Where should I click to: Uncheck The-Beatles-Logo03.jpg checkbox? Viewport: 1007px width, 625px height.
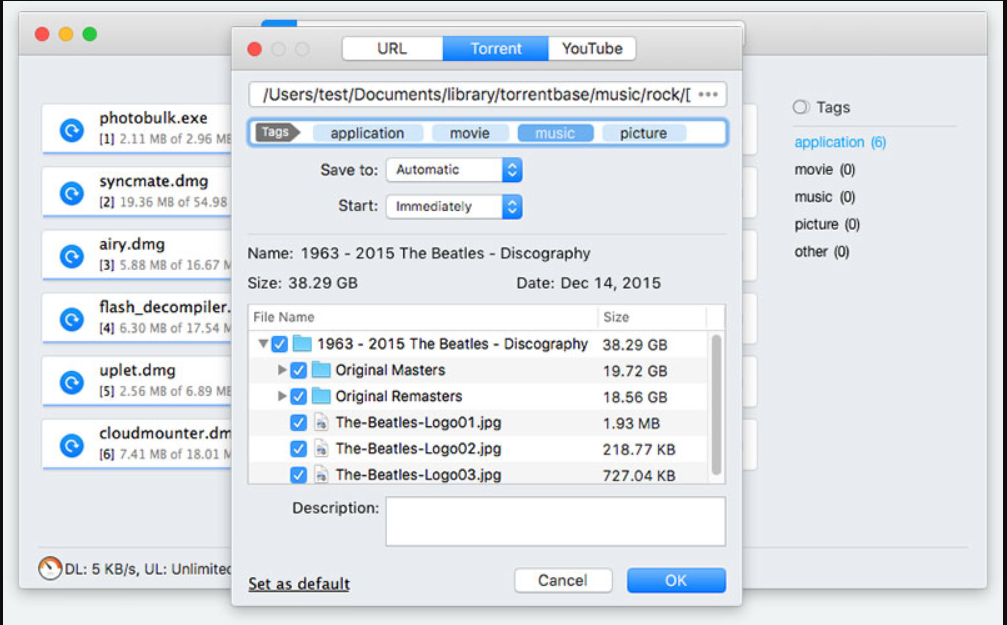[298, 475]
